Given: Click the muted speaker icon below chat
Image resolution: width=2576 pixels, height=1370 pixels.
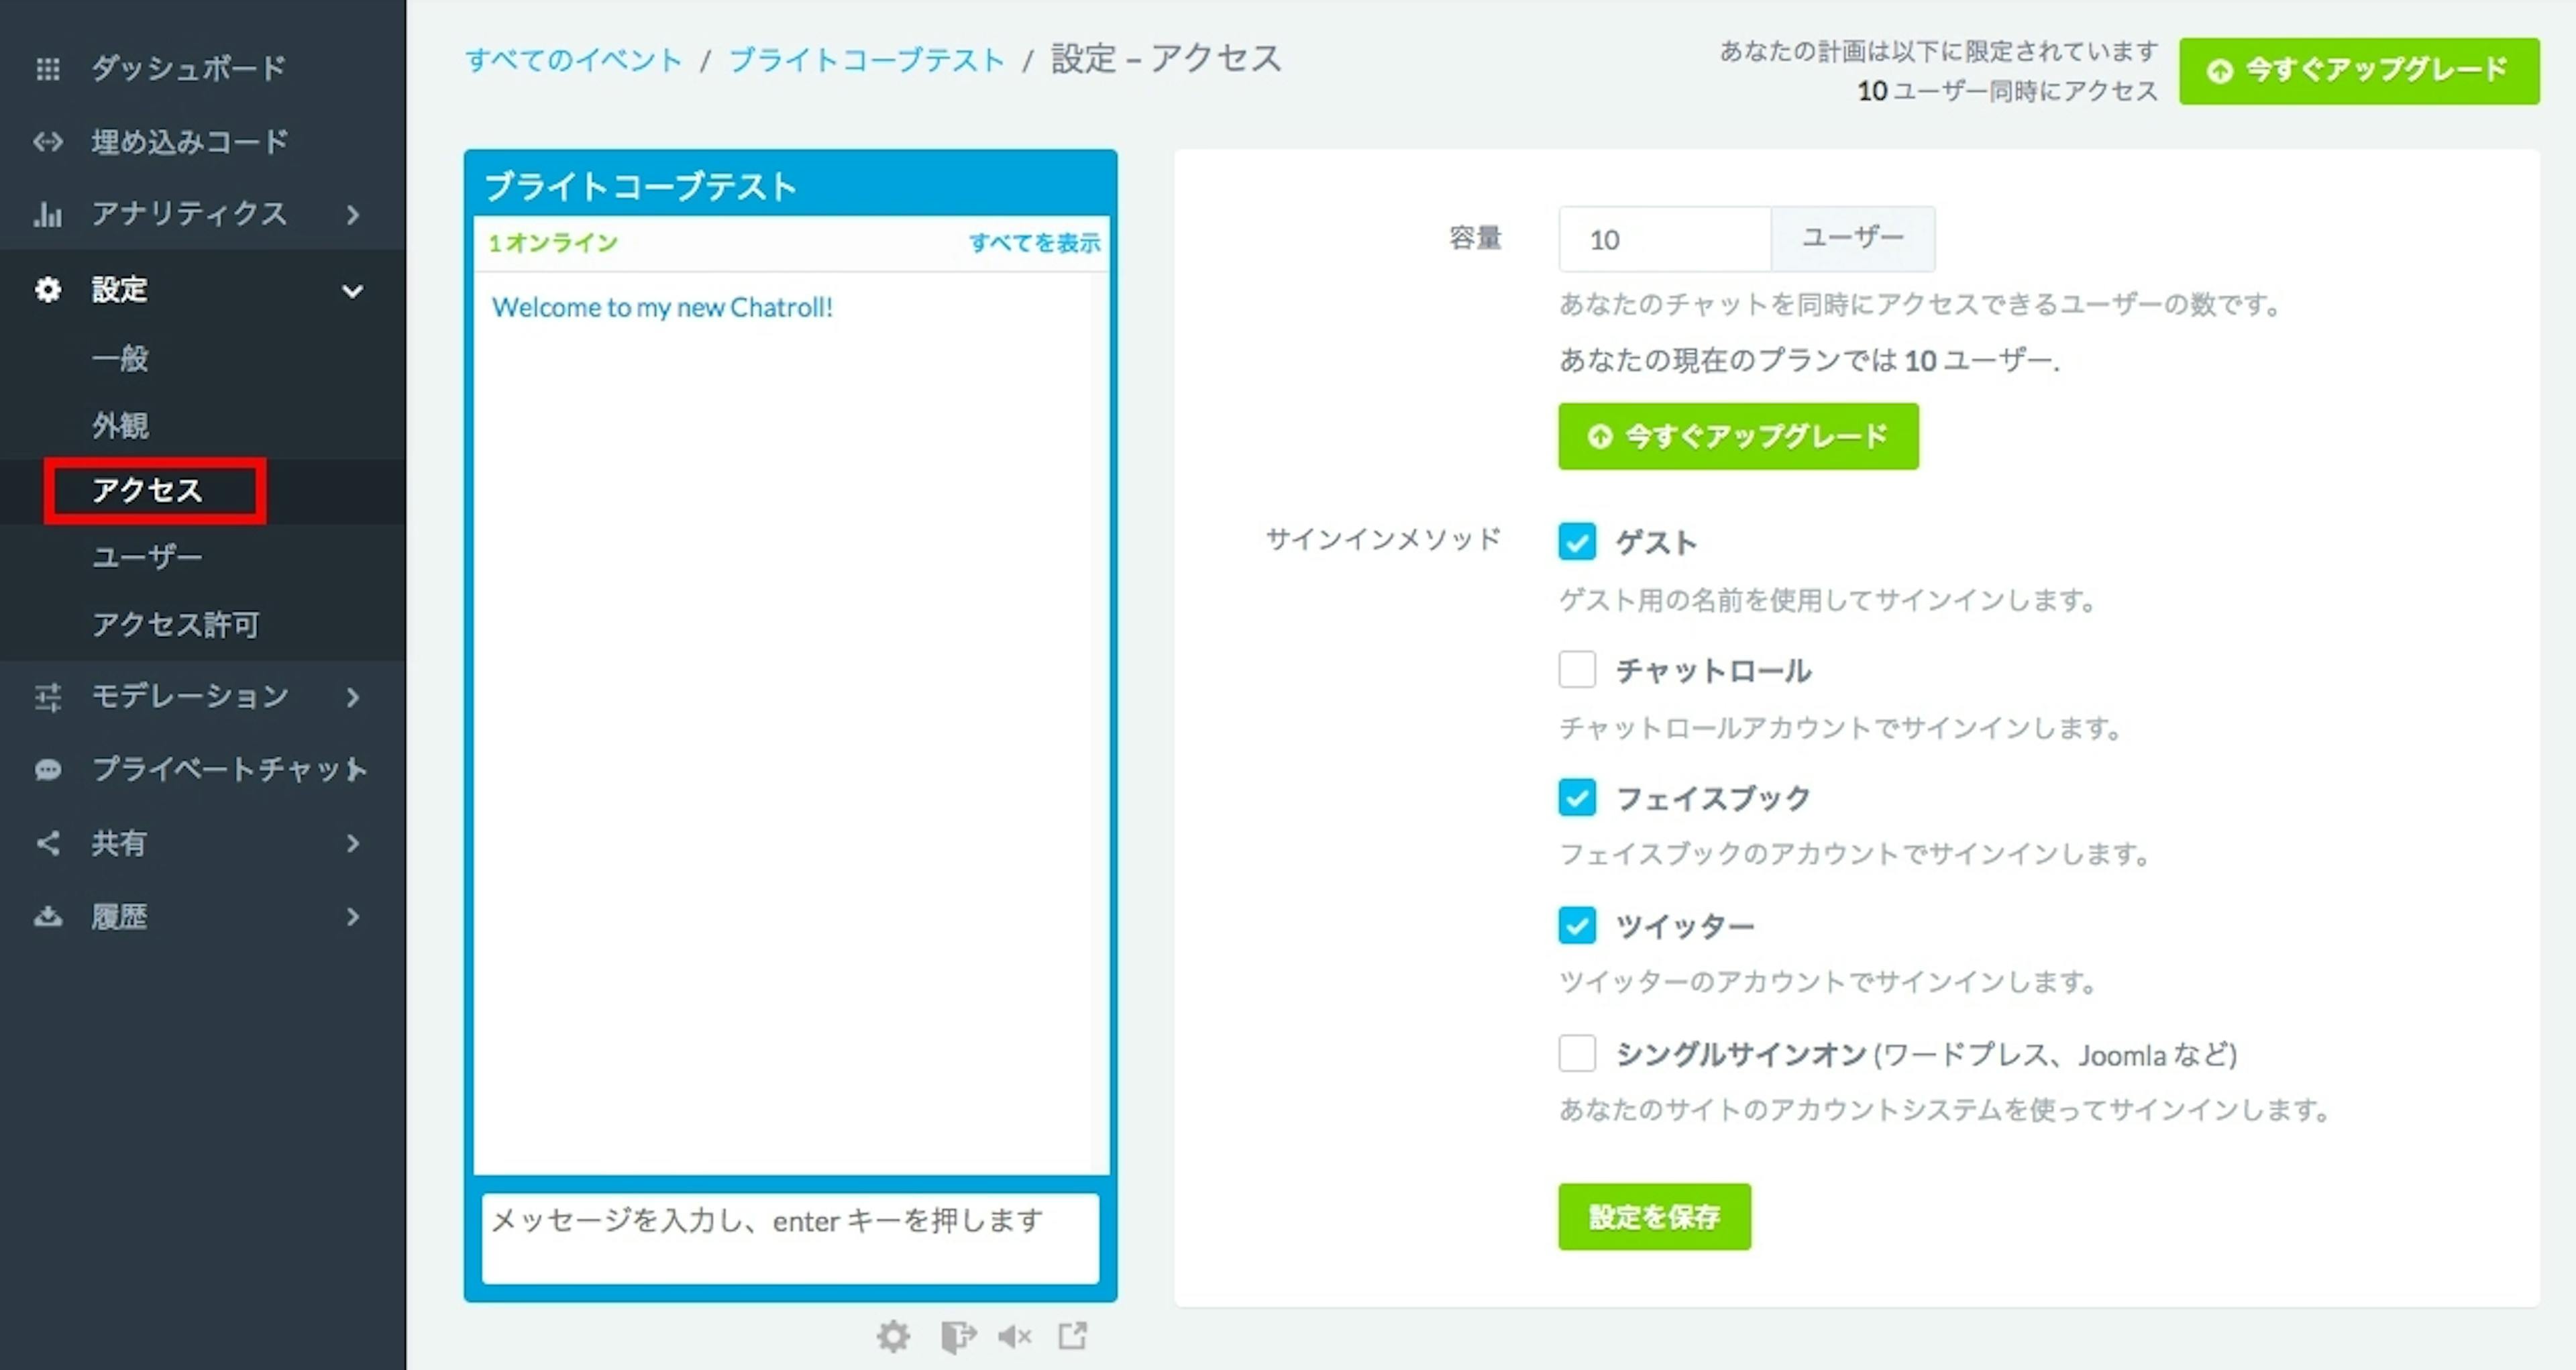Looking at the screenshot, I should 1014,1336.
